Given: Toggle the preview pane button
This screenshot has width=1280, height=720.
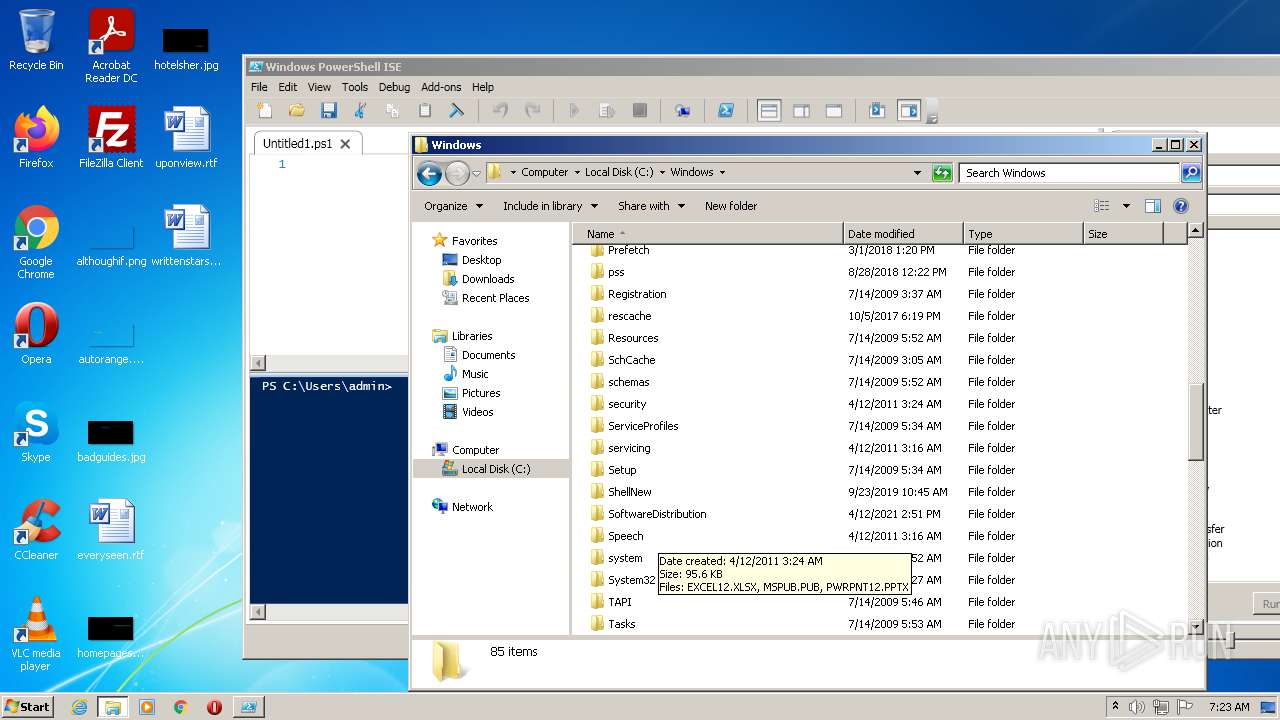Looking at the screenshot, I should [1153, 206].
